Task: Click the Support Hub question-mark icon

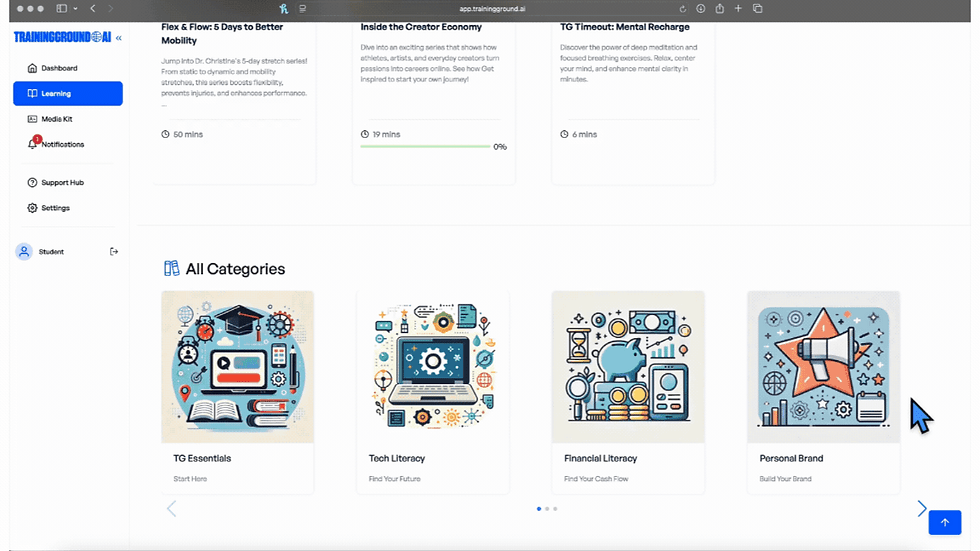Action: (32, 182)
